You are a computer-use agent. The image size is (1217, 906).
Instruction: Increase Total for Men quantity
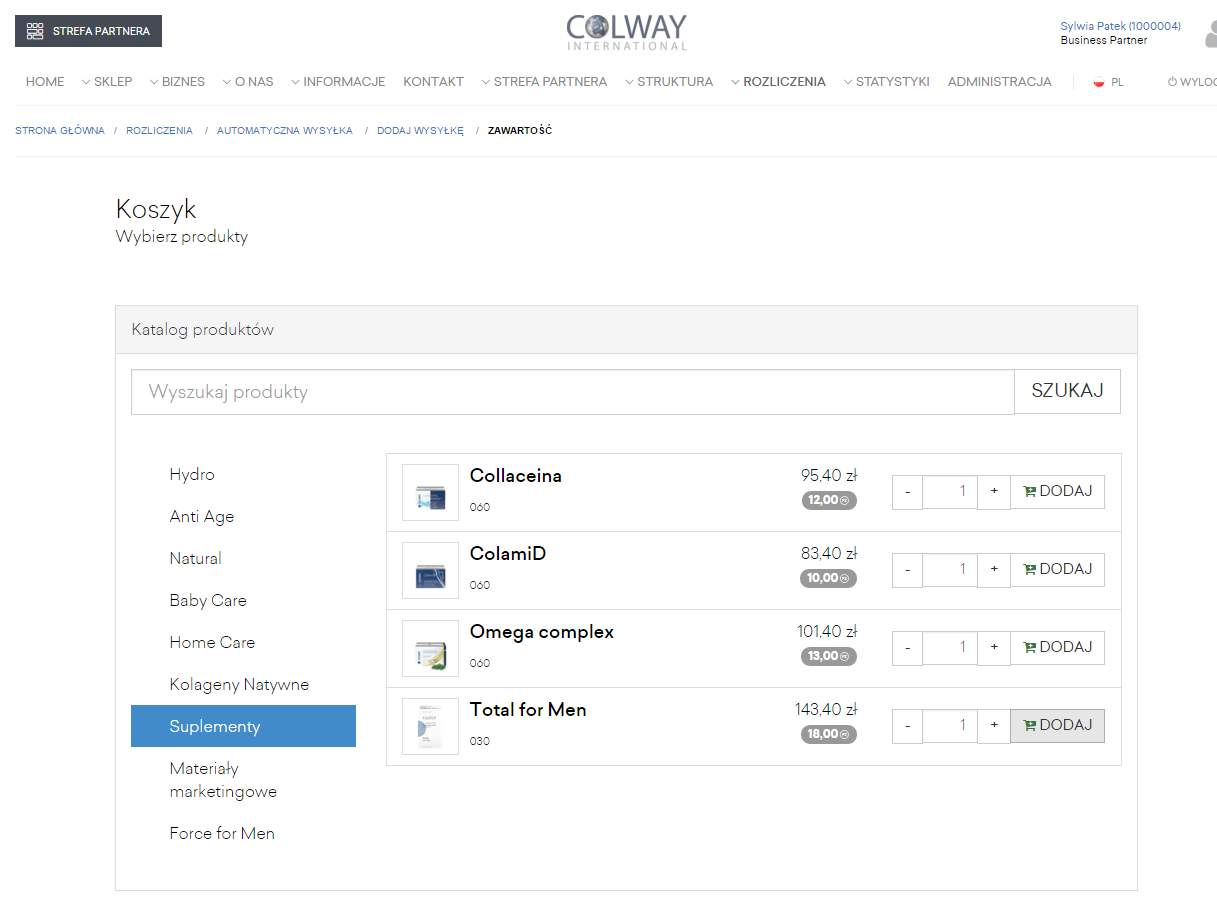[994, 726]
